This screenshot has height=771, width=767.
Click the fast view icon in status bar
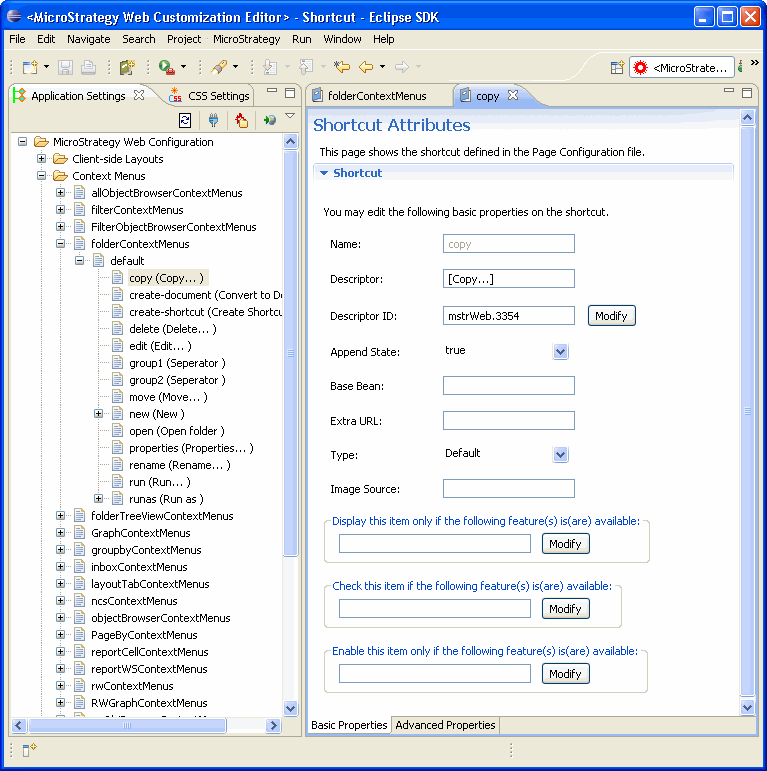pyautogui.click(x=30, y=750)
